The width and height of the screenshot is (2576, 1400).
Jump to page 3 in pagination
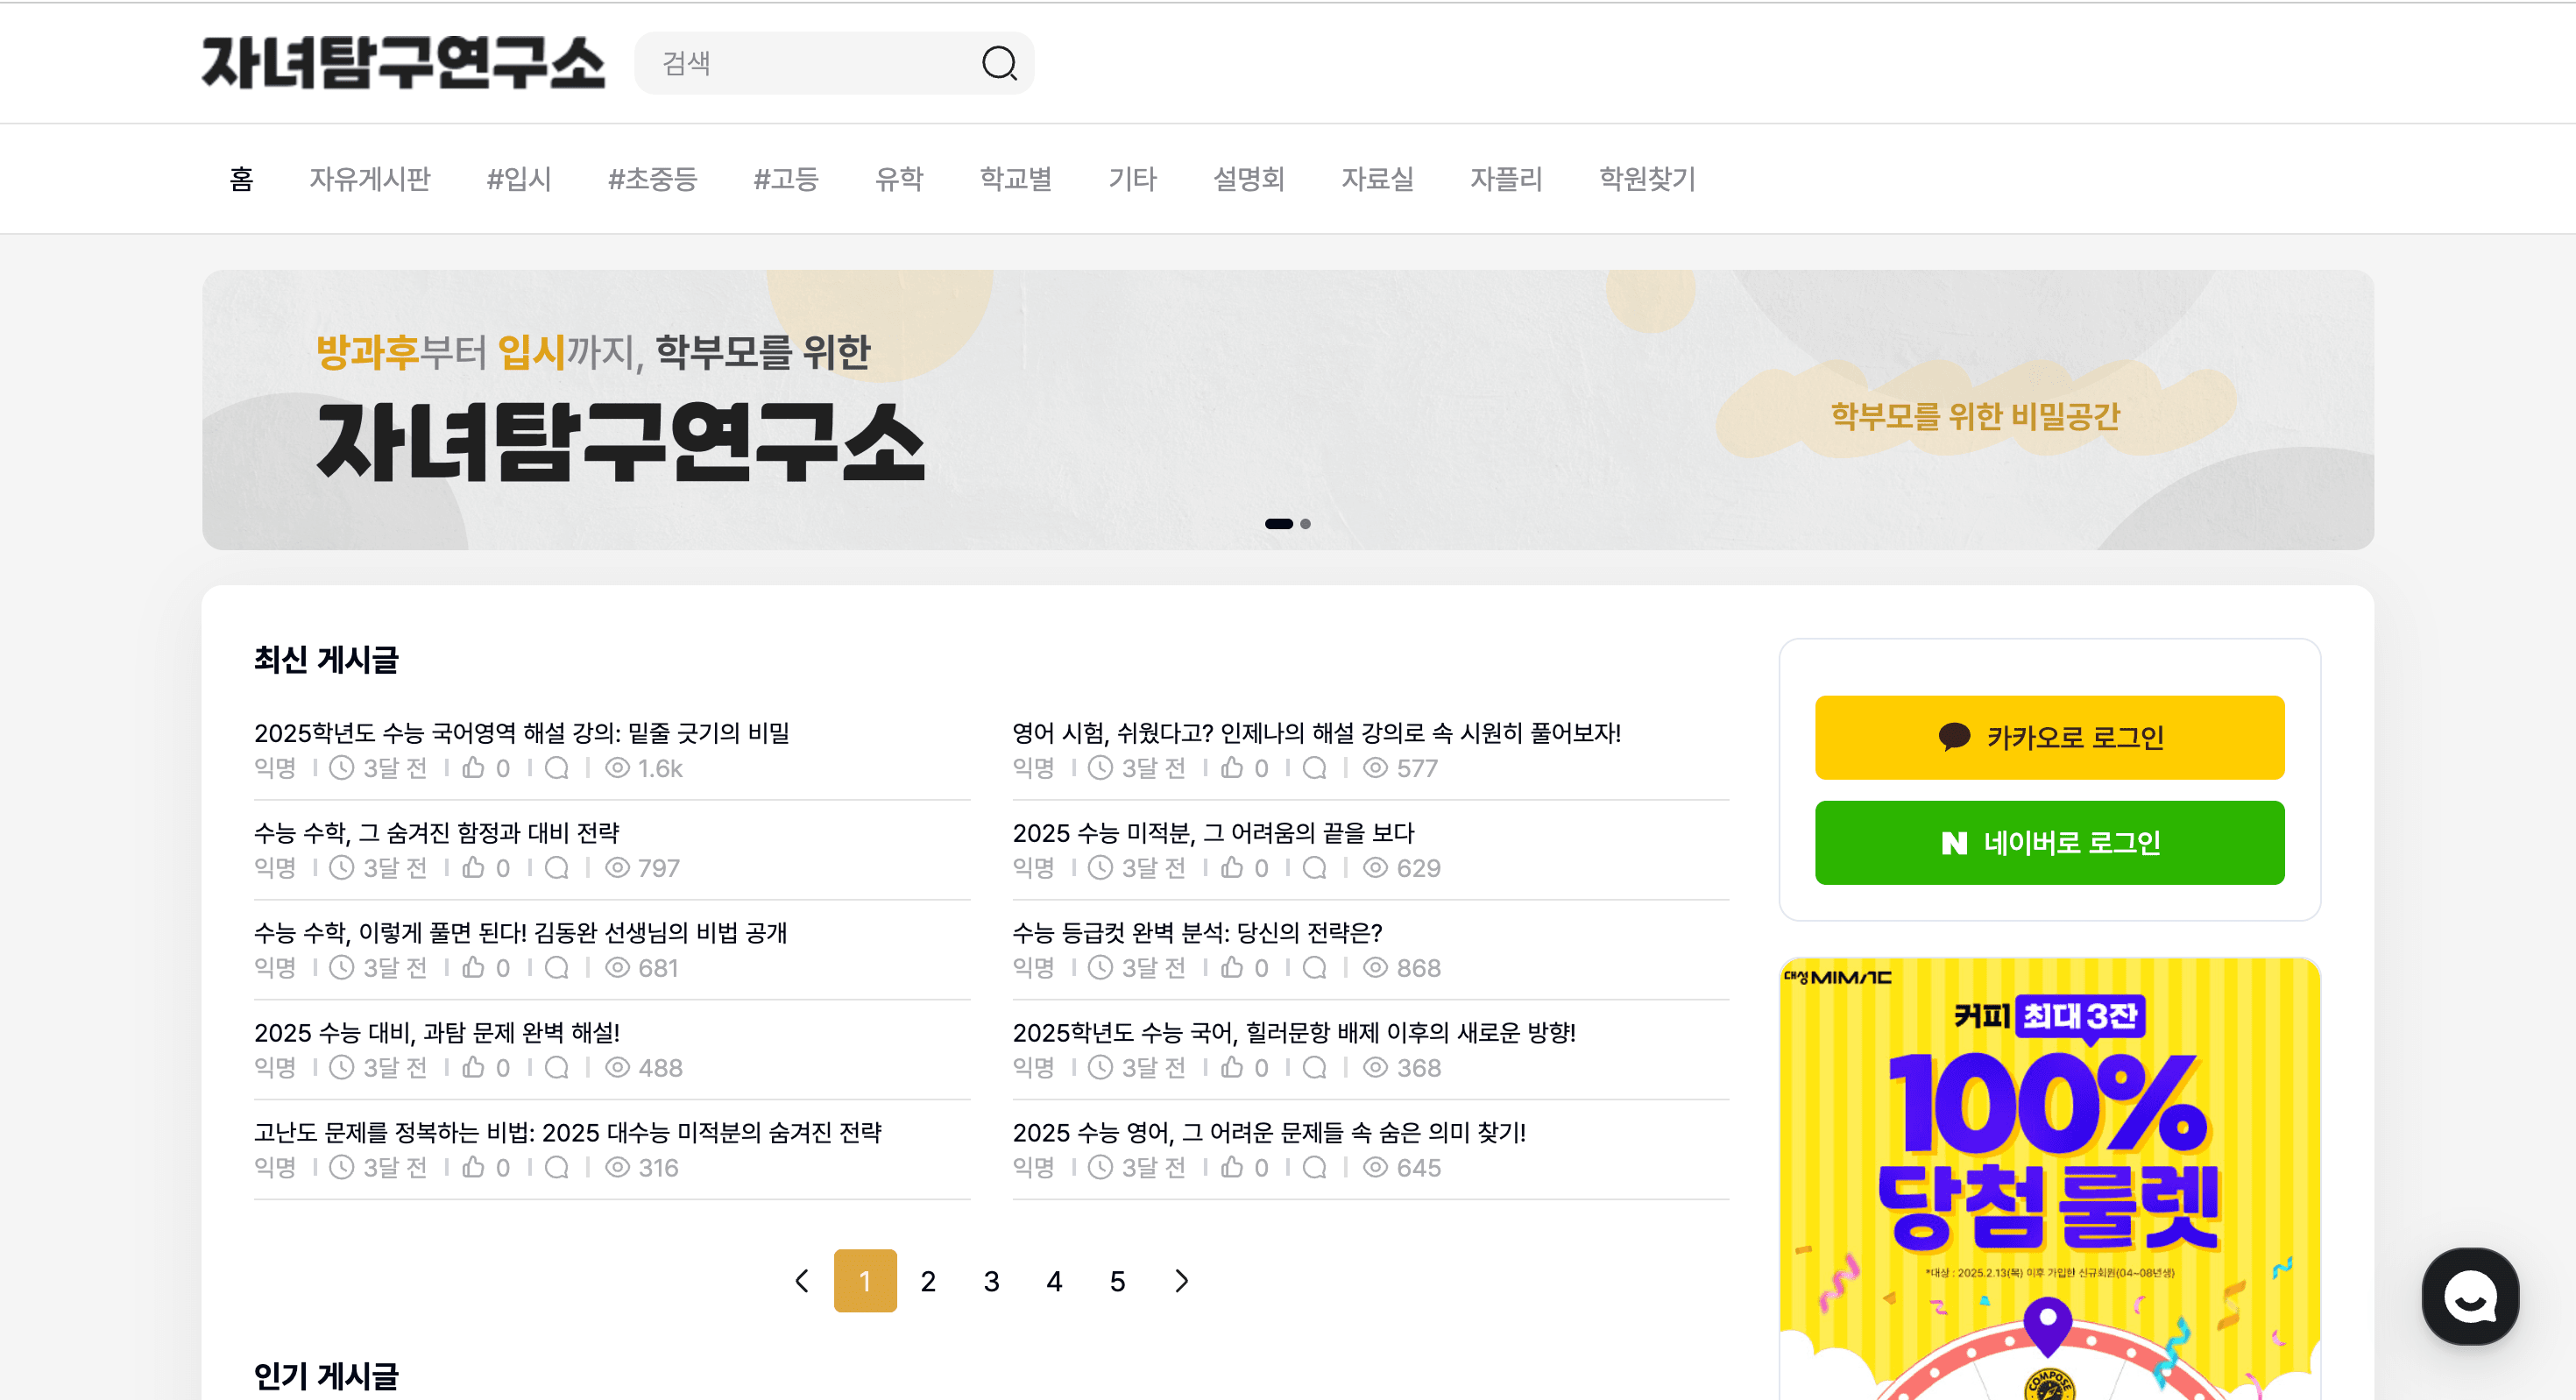tap(991, 1281)
